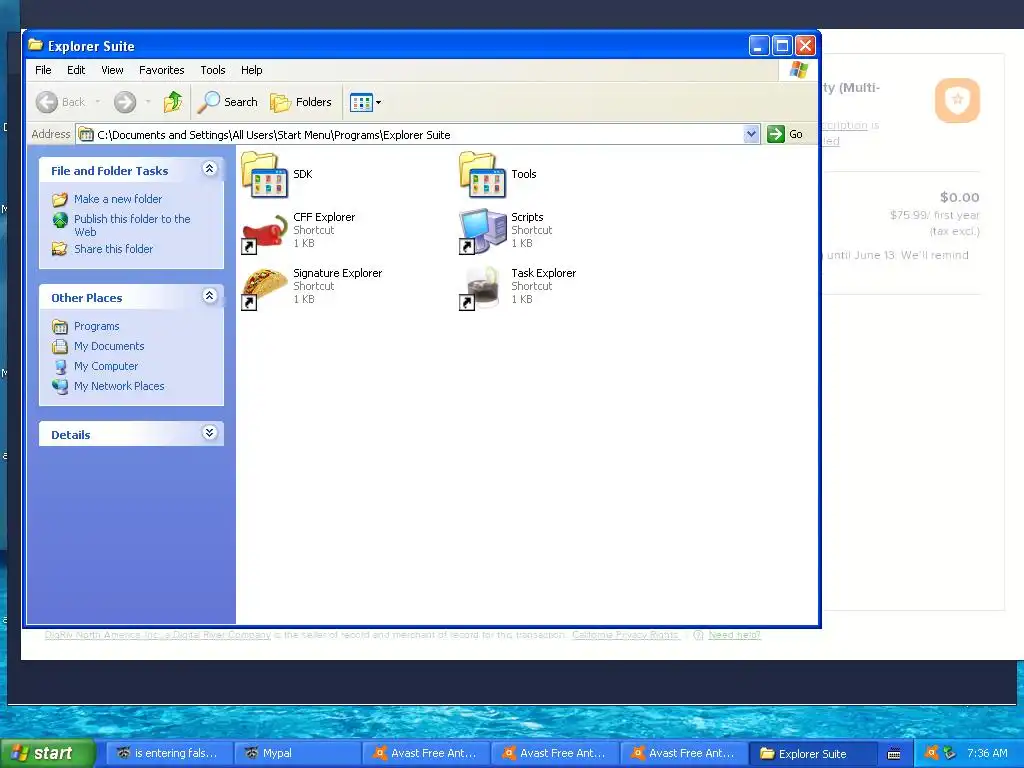This screenshot has height=768, width=1024.
Task: Minimize the Explorer Suite window
Action: click(759, 46)
